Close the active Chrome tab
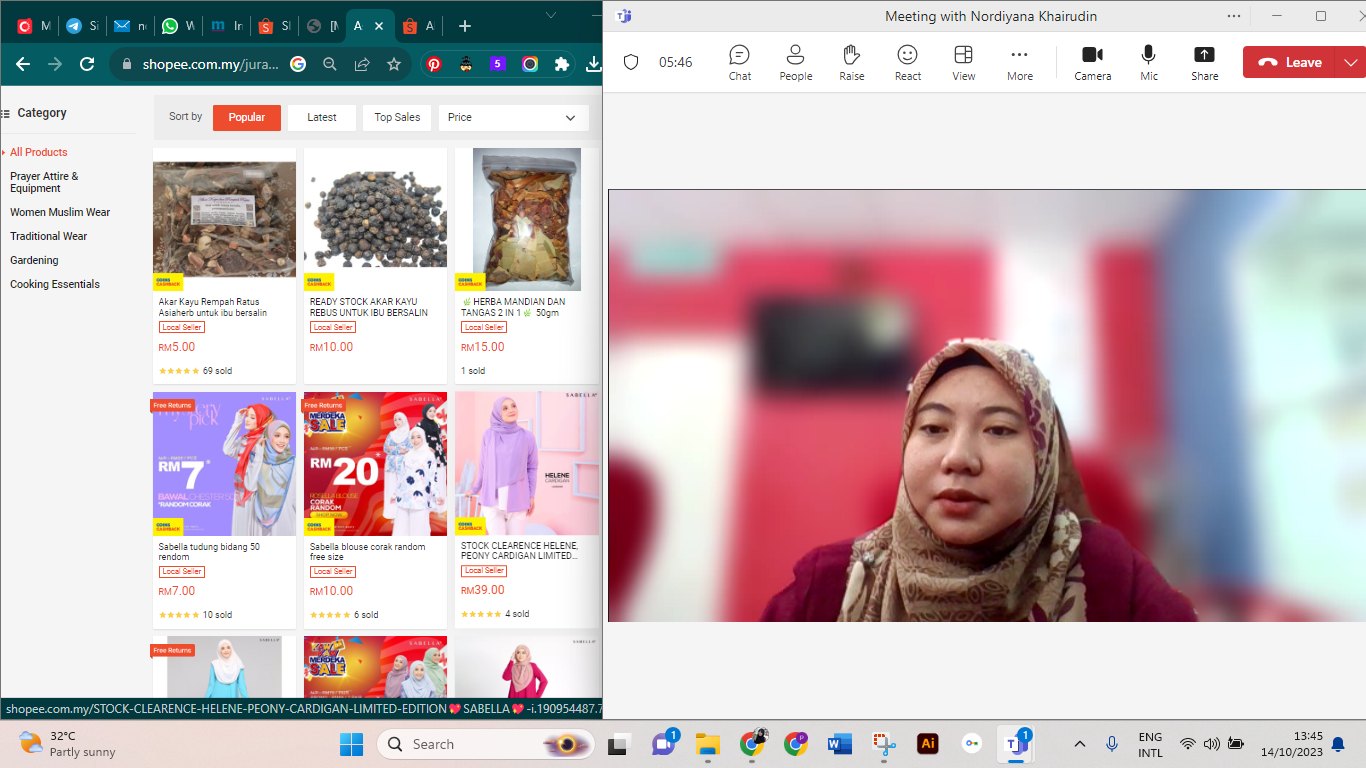The width and height of the screenshot is (1366, 768). coord(381,26)
